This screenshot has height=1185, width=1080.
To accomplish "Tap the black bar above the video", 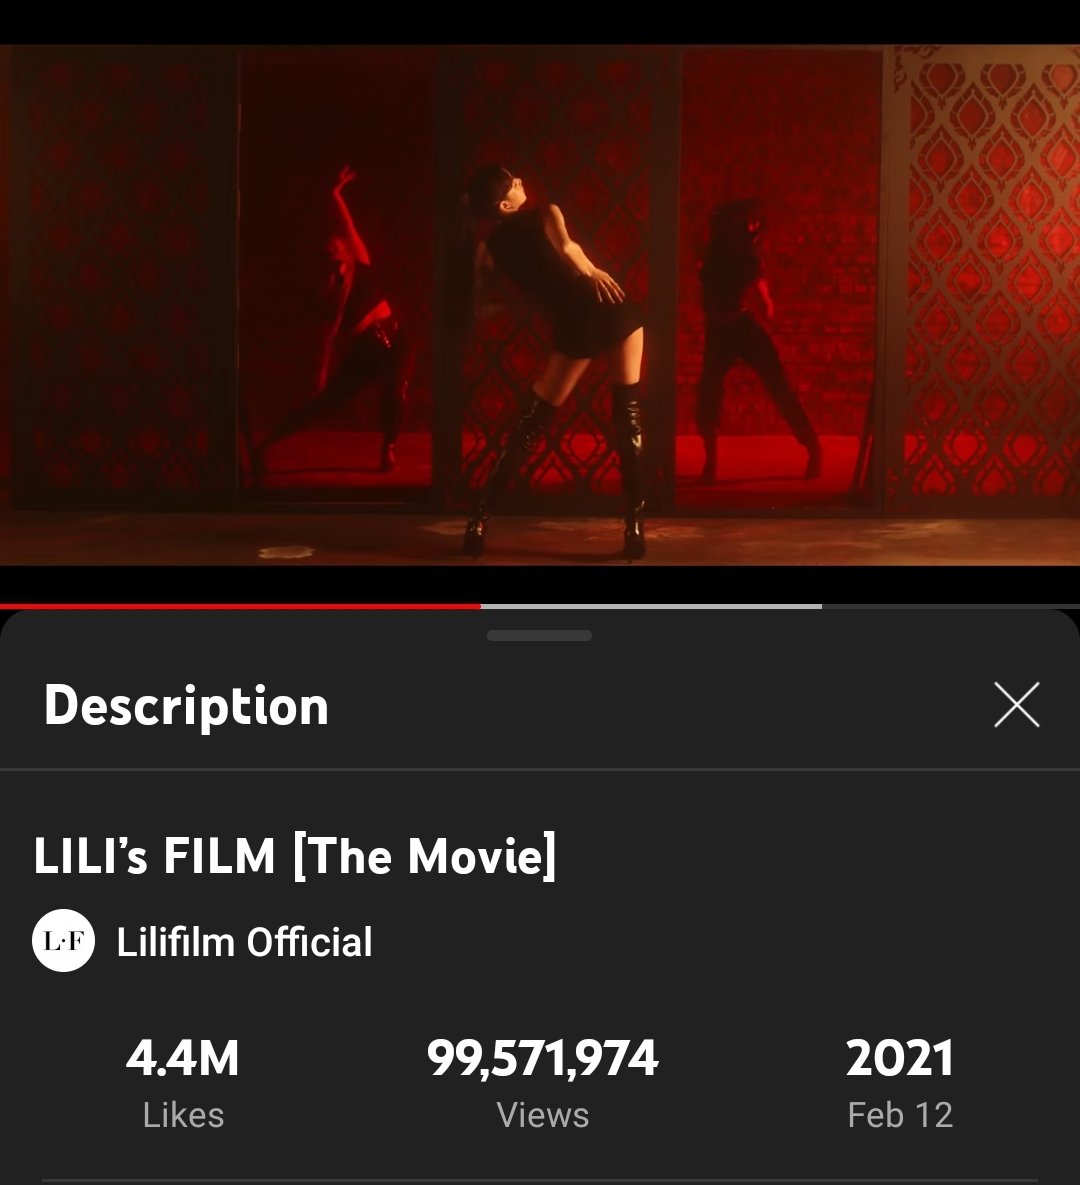I will pyautogui.click(x=540, y=22).
